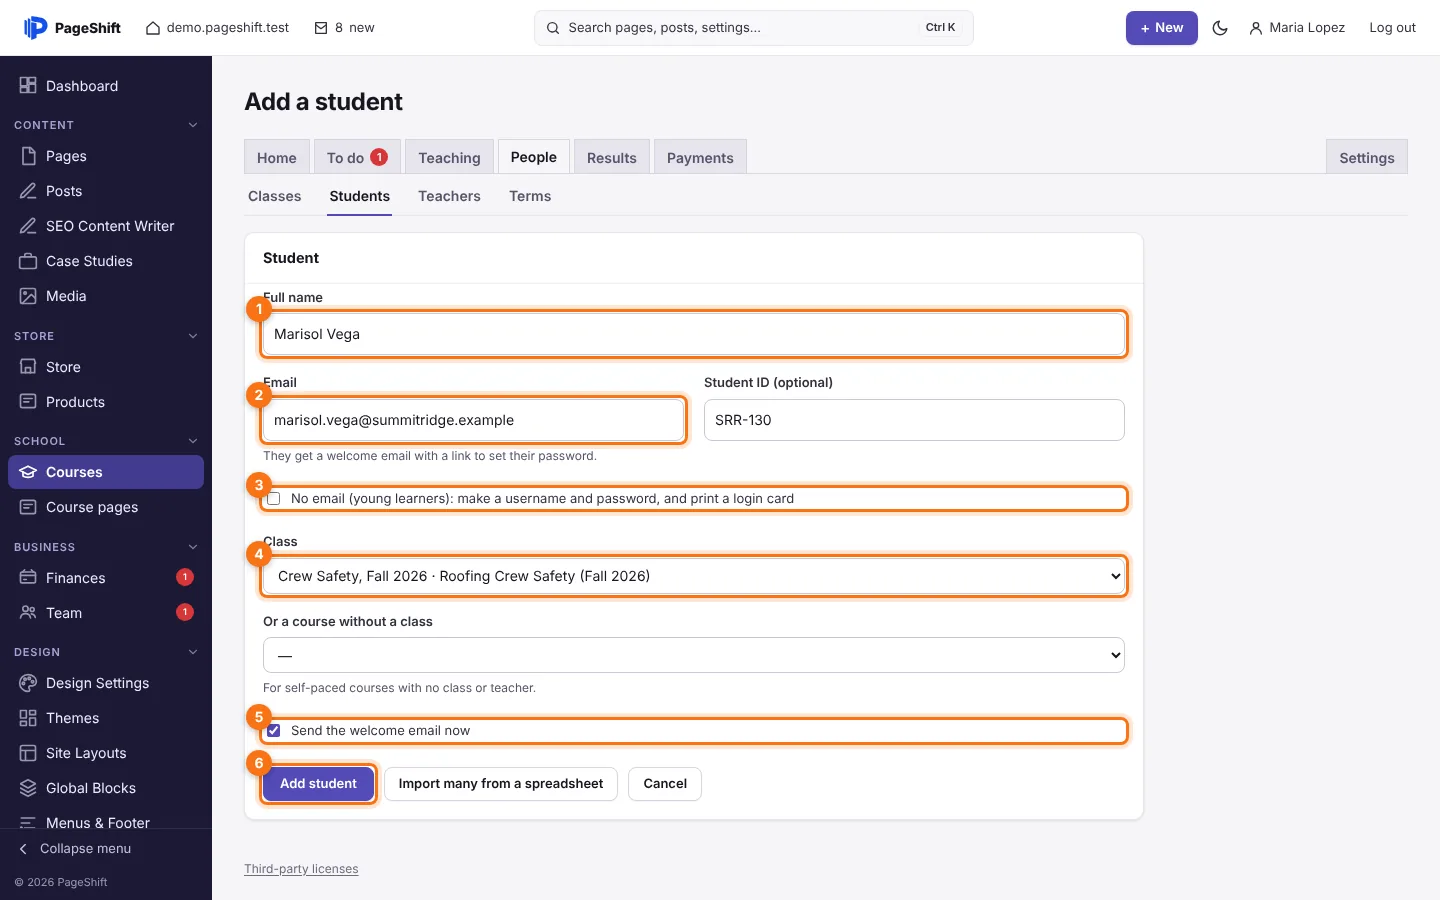Click the Team people icon
The width and height of the screenshot is (1440, 900).
pos(28,613)
